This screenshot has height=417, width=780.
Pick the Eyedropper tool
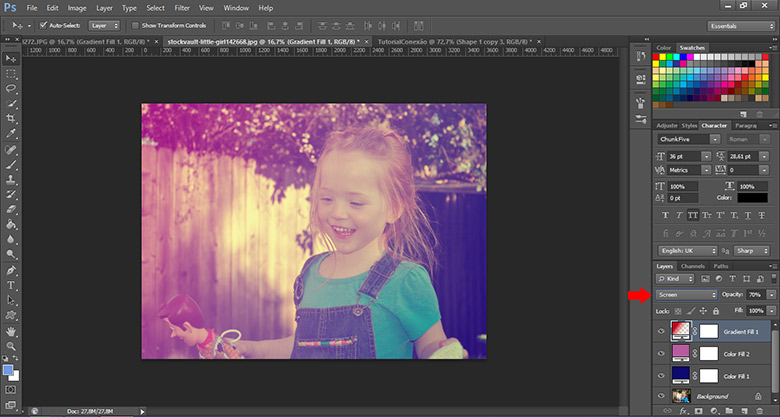[x=10, y=133]
